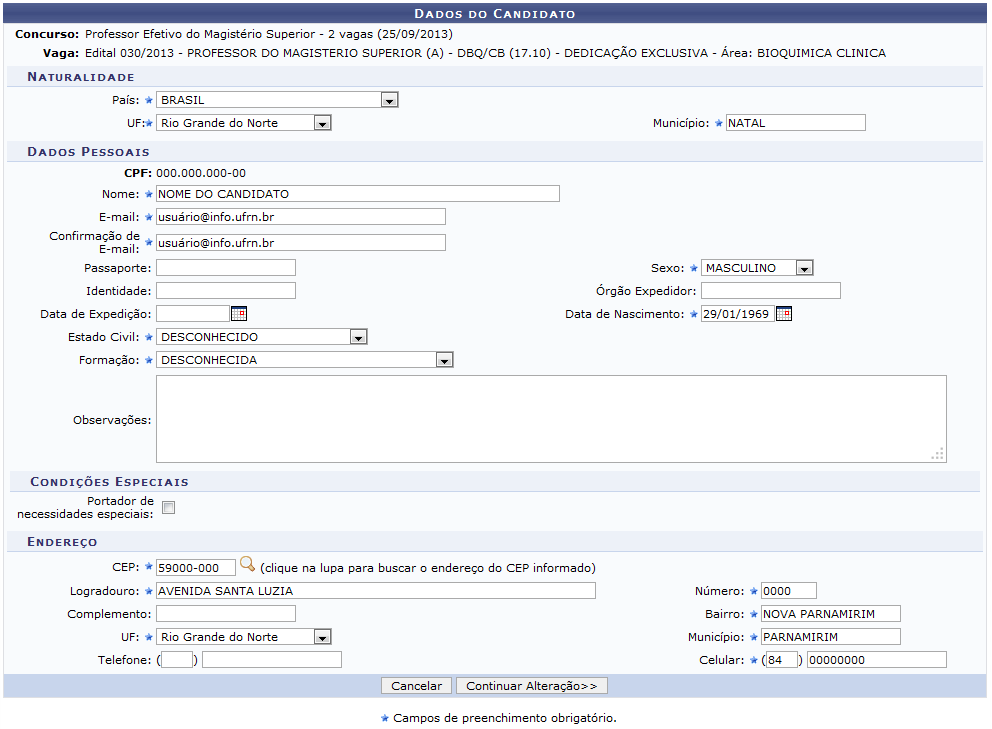This screenshot has height=729, width=992.
Task: Click the magnifying glass CEP search icon
Action: tap(247, 565)
